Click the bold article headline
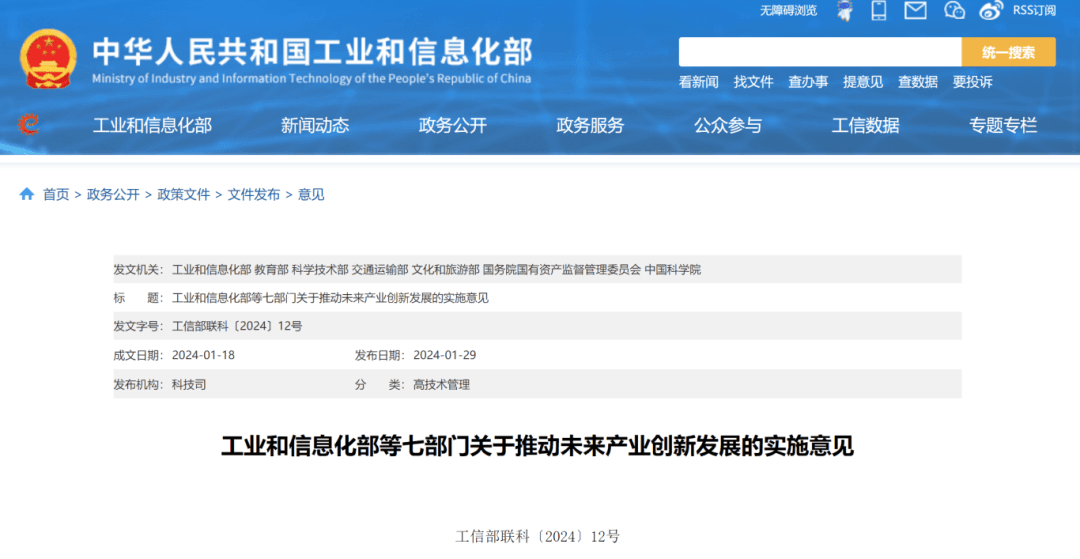The image size is (1080, 559). click(x=537, y=446)
